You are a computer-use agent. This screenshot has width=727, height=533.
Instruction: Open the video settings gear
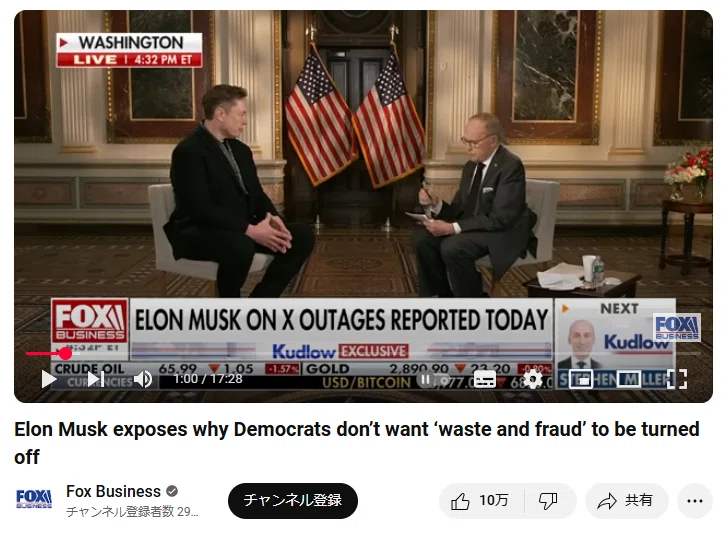(x=532, y=379)
